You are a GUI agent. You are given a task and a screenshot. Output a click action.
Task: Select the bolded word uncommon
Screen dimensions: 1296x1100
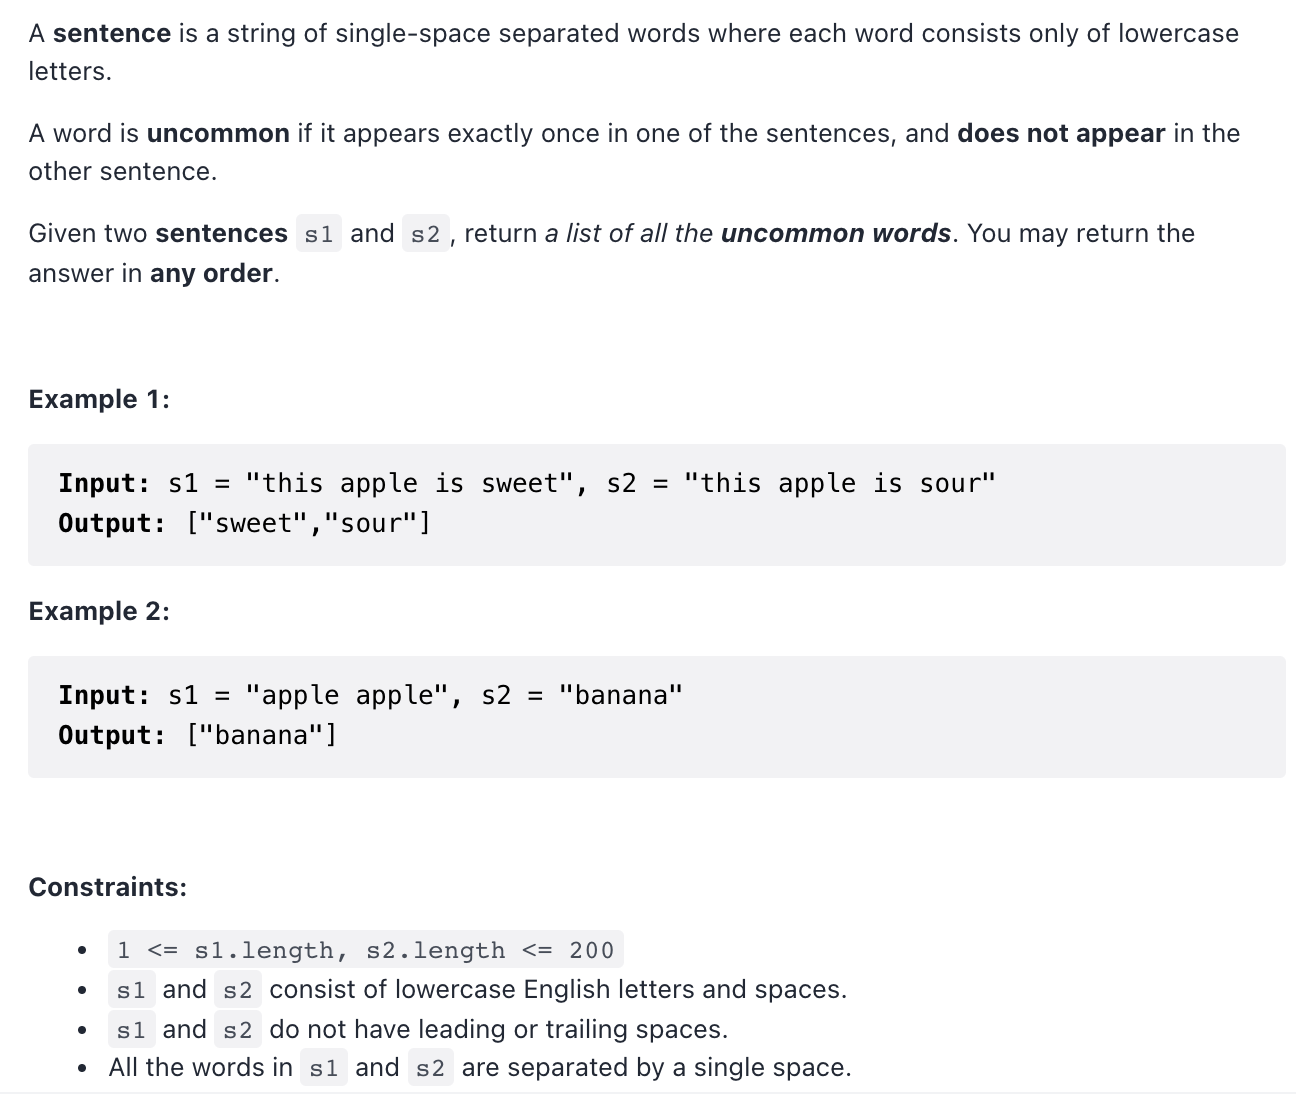pos(216,133)
